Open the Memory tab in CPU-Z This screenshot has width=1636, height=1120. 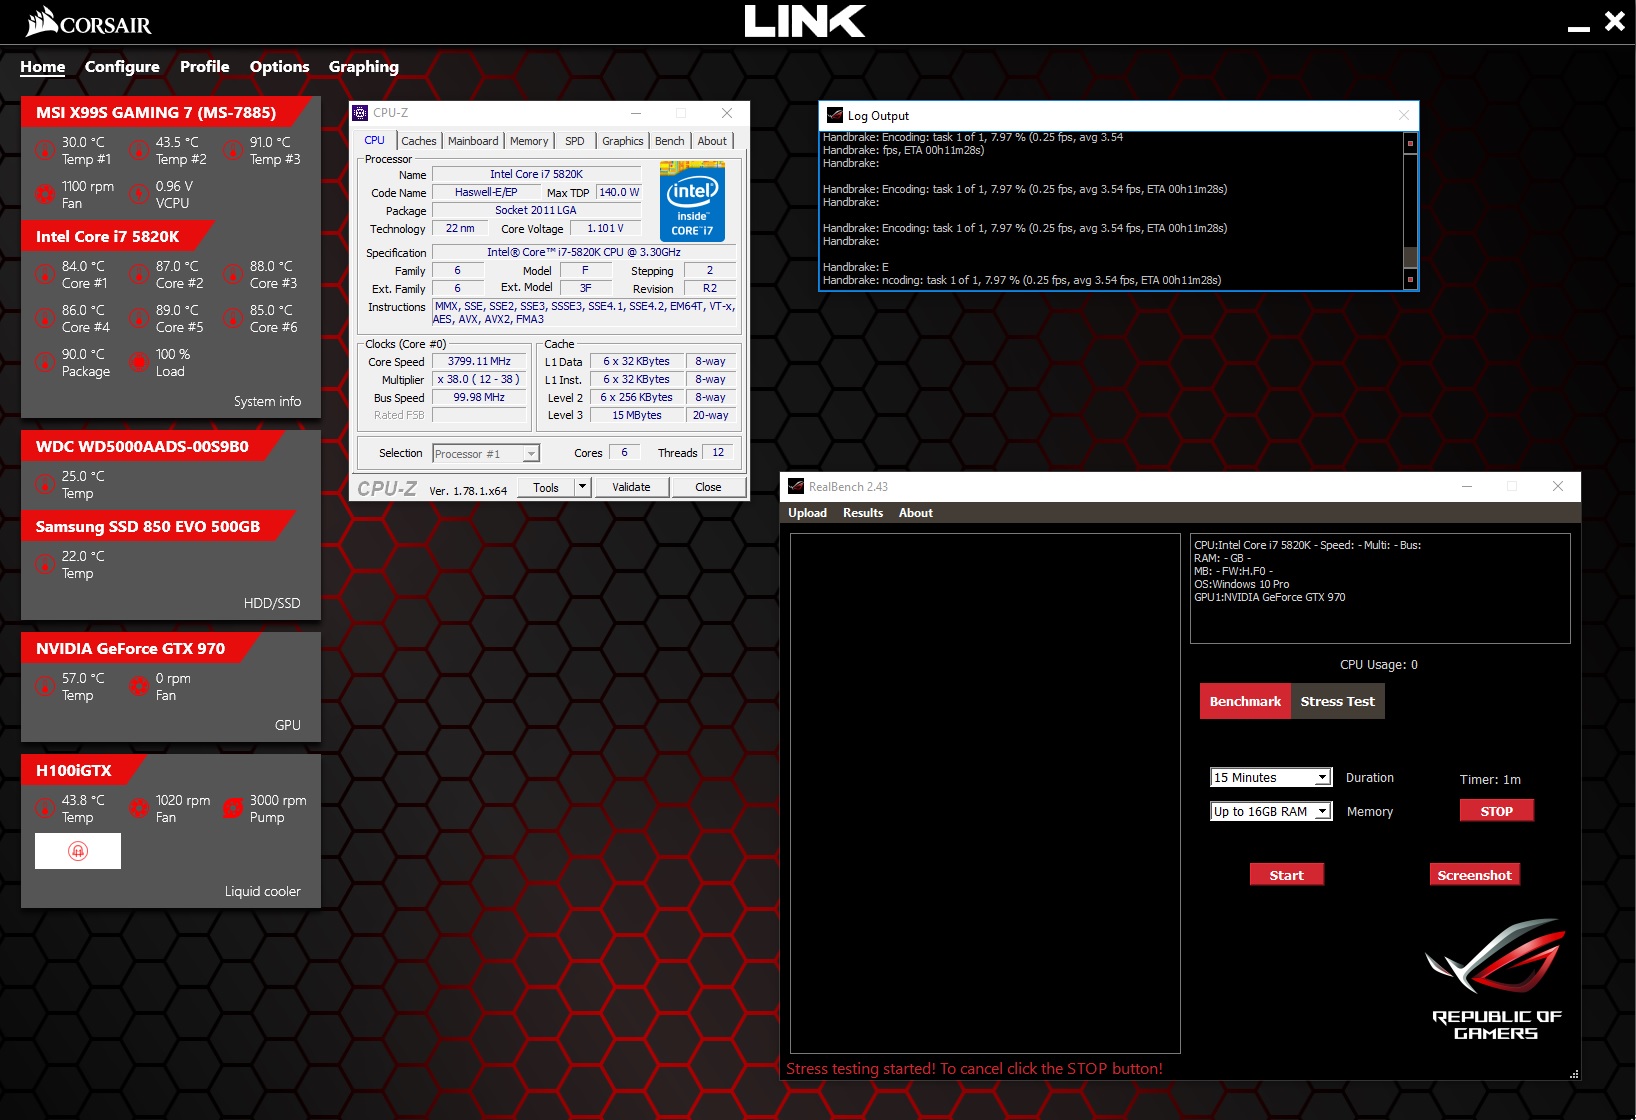(x=529, y=141)
